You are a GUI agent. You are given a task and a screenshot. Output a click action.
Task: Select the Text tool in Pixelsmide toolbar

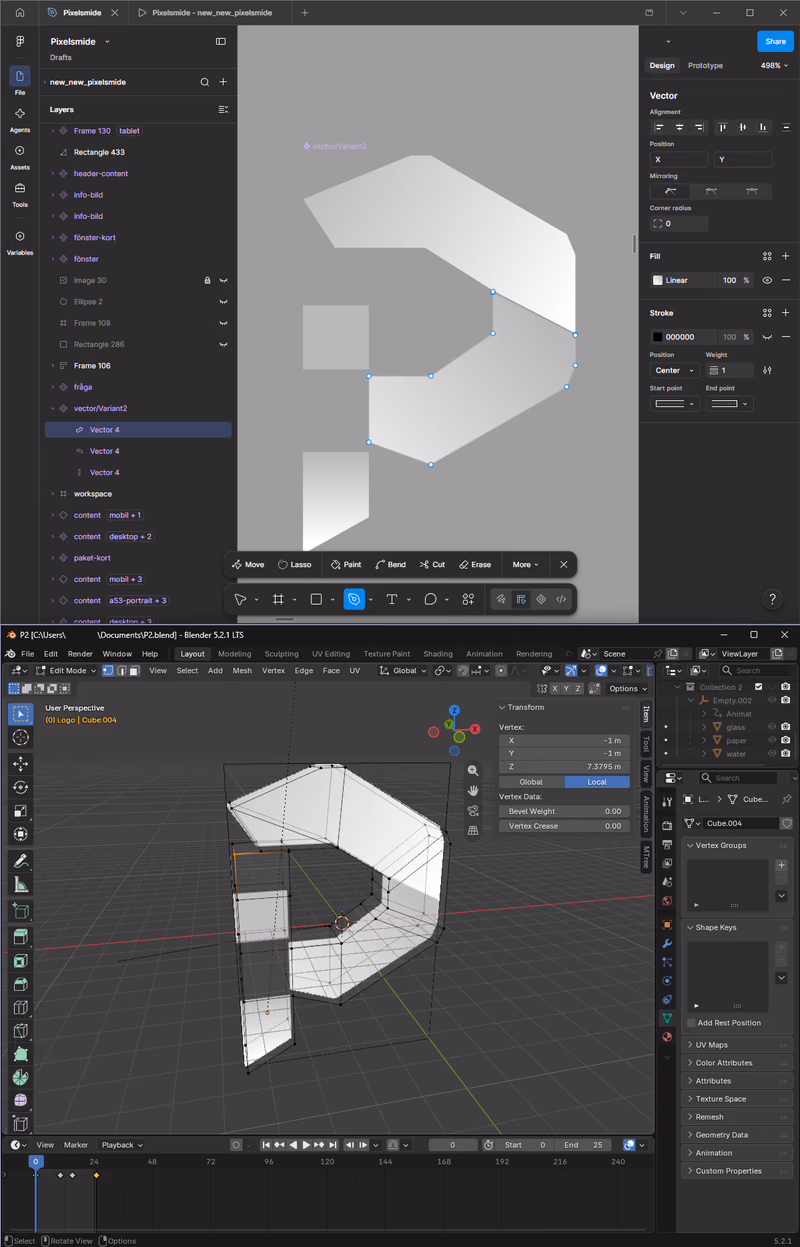tap(392, 599)
